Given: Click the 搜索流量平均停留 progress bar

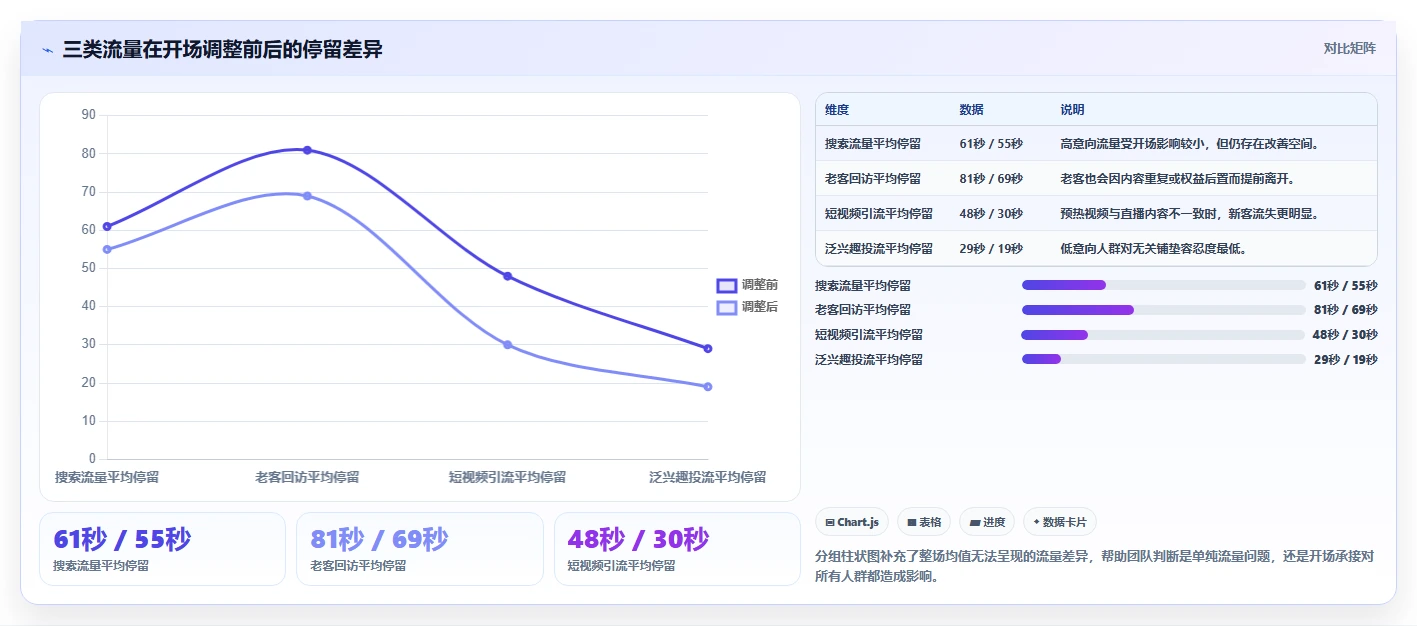Looking at the screenshot, I should (1164, 285).
